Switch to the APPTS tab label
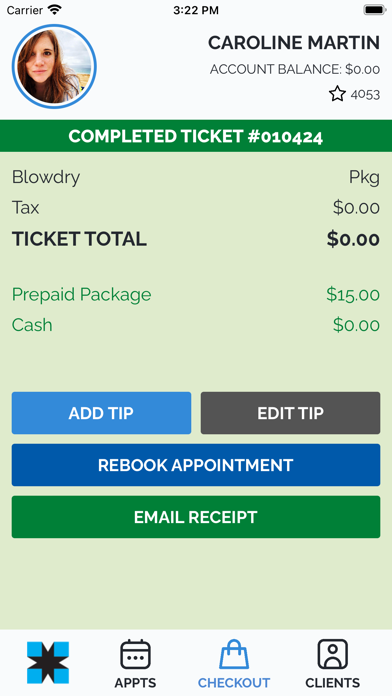392x696 pixels. click(135, 682)
